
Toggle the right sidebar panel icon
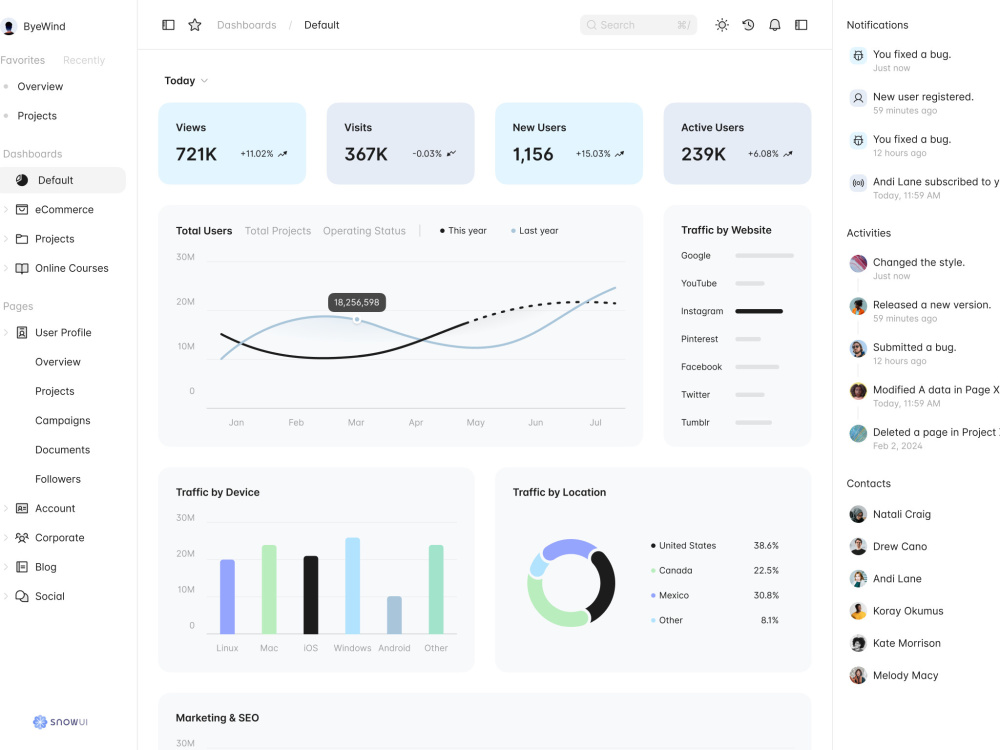(801, 25)
